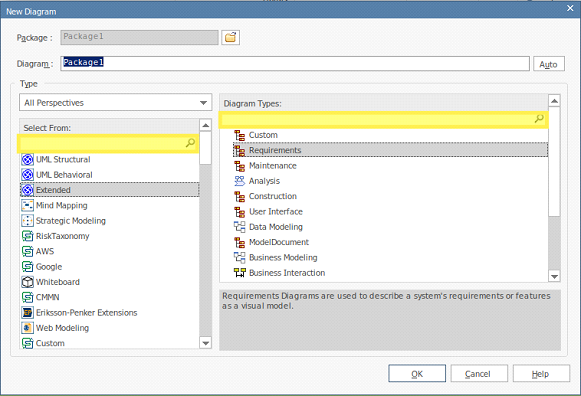Click the Data Modeling diagram icon
Screen dimensions: 581x396
coord(240,227)
